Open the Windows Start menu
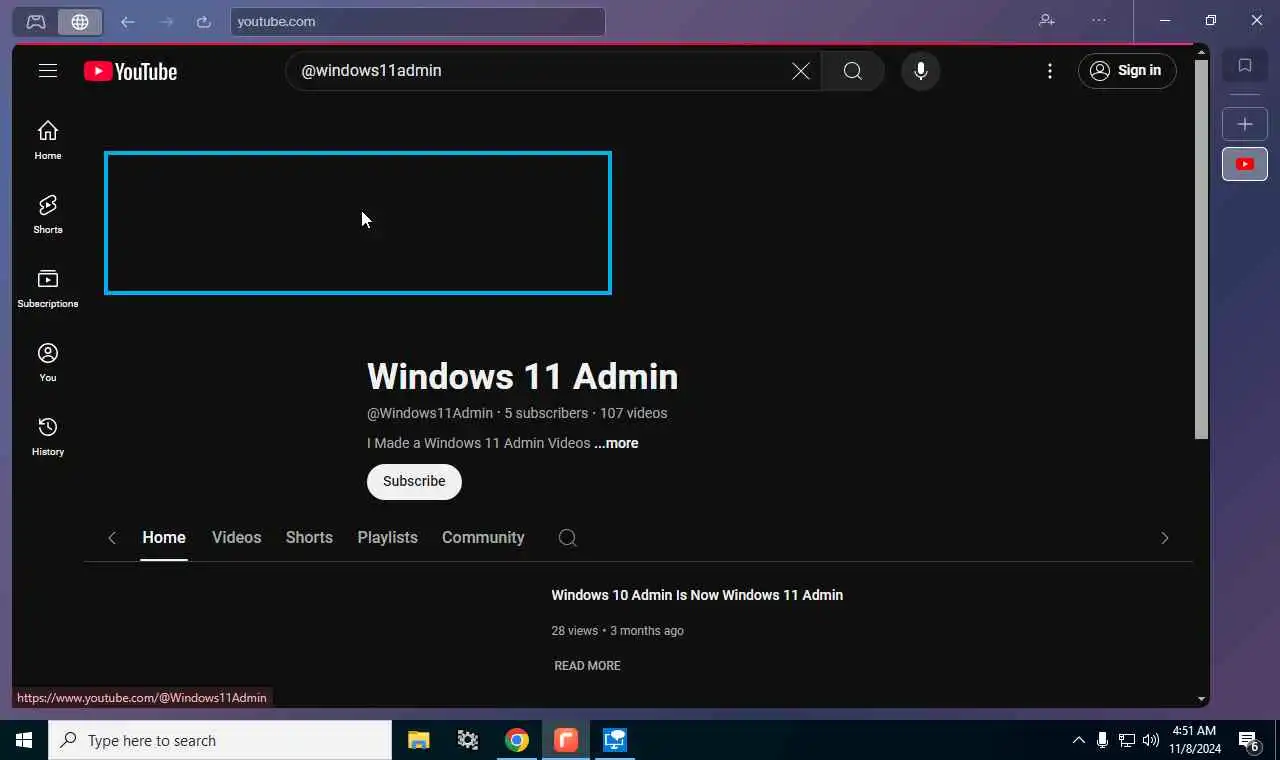Screen dimensions: 1280x760 tap(24, 740)
